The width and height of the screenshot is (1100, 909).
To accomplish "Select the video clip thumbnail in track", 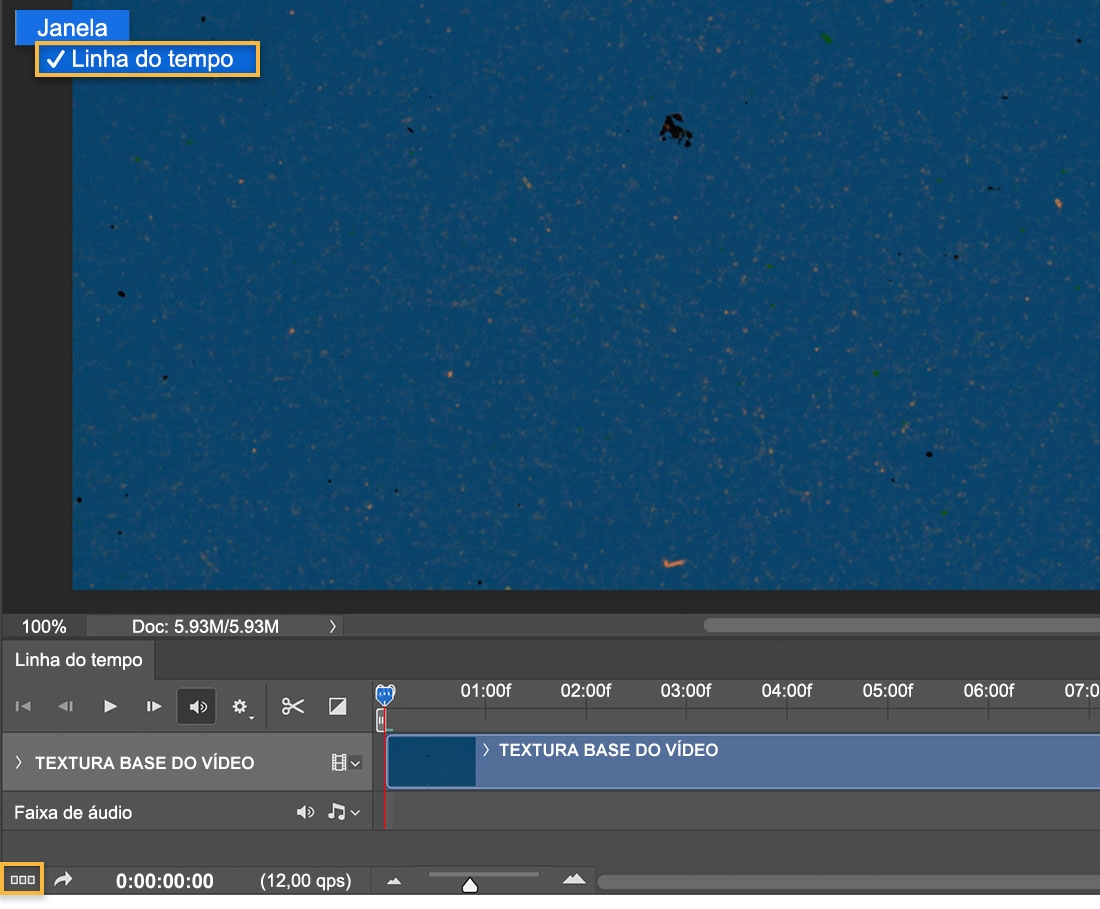I will (x=431, y=762).
